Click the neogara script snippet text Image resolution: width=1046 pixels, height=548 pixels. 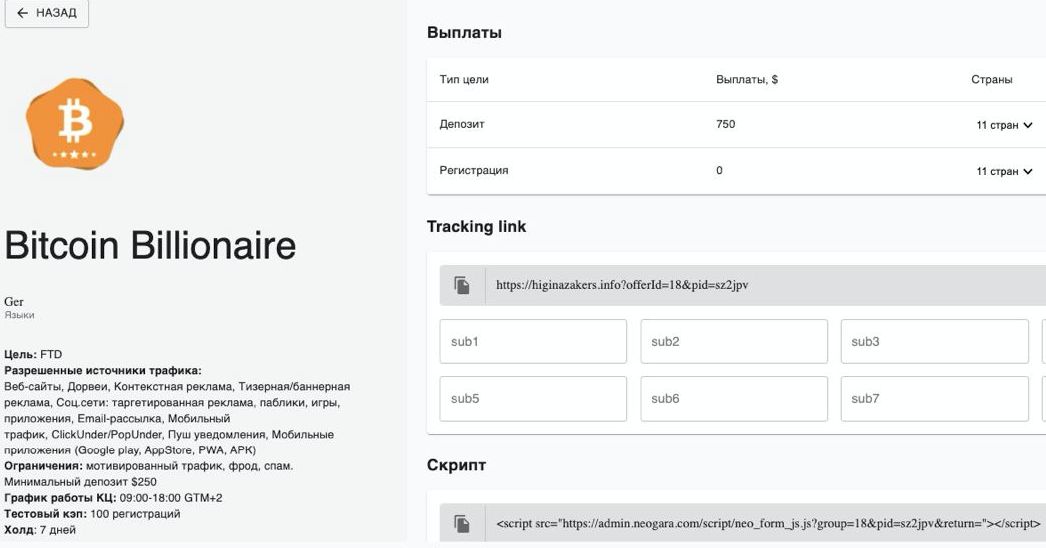(768, 523)
